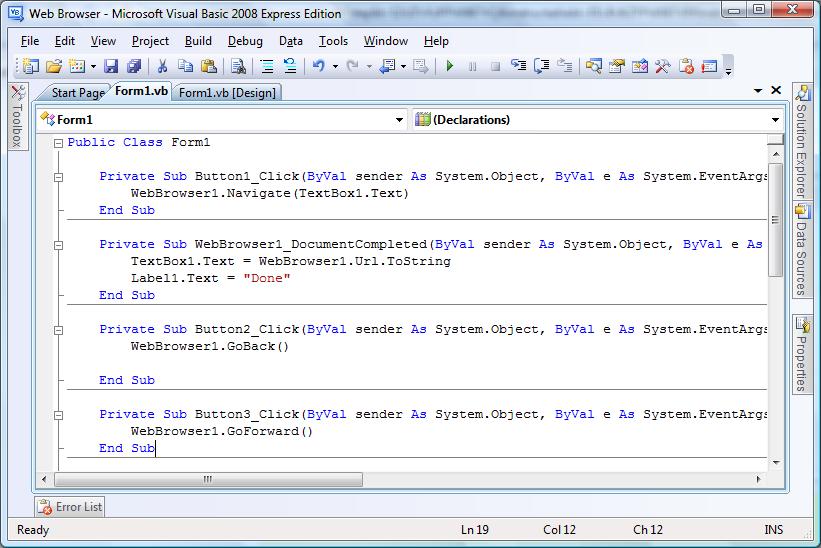Collapse the Public Class Form1 region
The image size is (821, 548).
pos(59,143)
